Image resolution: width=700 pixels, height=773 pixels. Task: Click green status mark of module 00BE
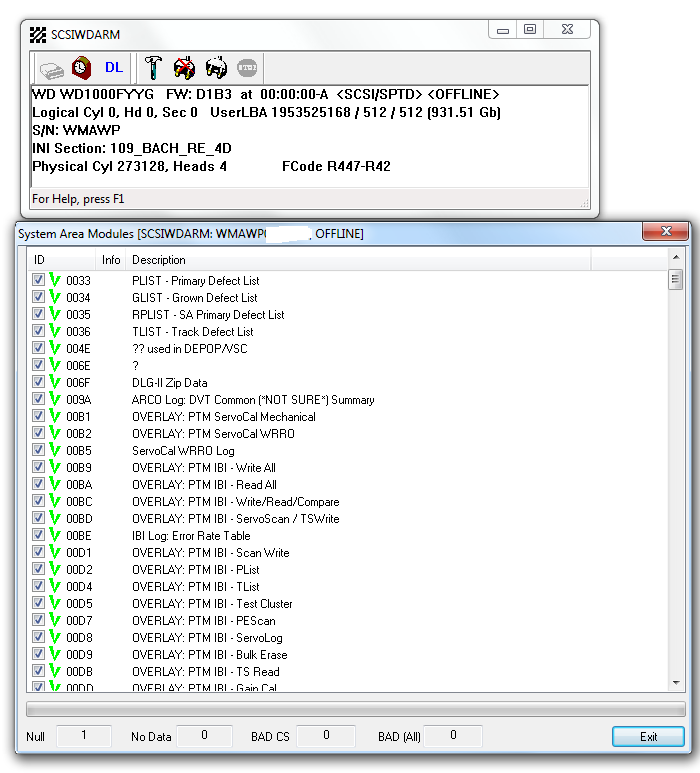point(55,535)
